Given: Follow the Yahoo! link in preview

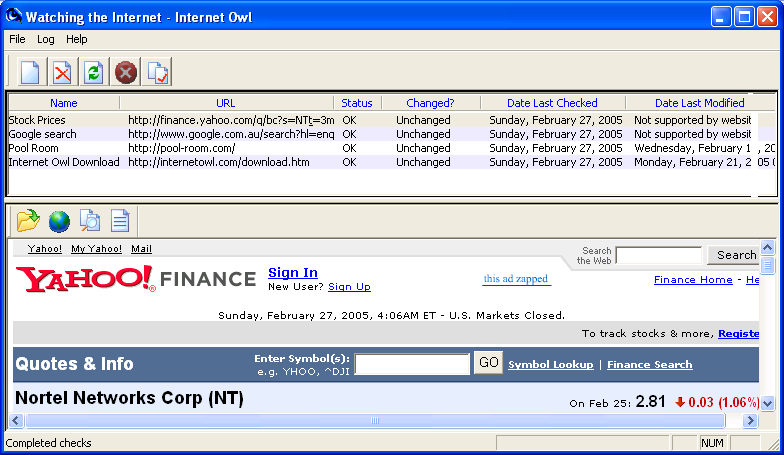Looking at the screenshot, I should click(x=44, y=248).
